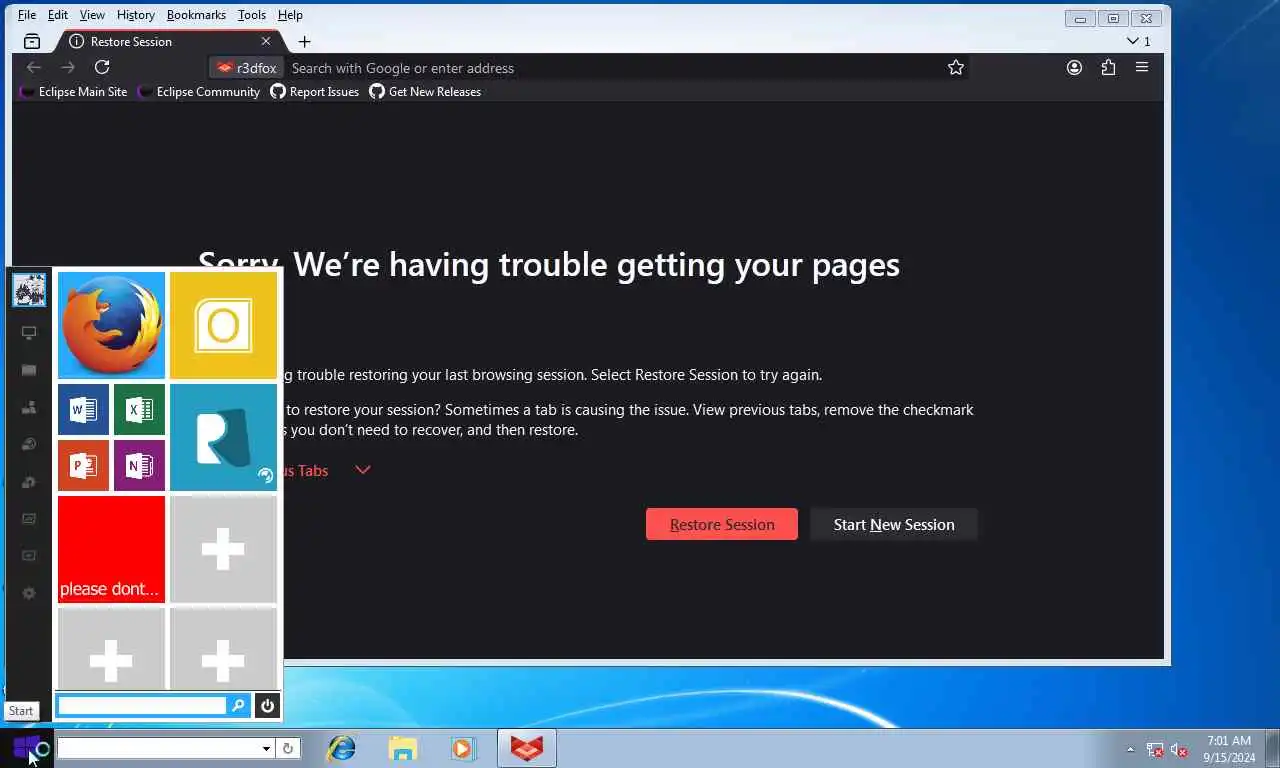The image size is (1280, 768).
Task: Open the Firefox View icon left of tabs
Action: click(32, 41)
